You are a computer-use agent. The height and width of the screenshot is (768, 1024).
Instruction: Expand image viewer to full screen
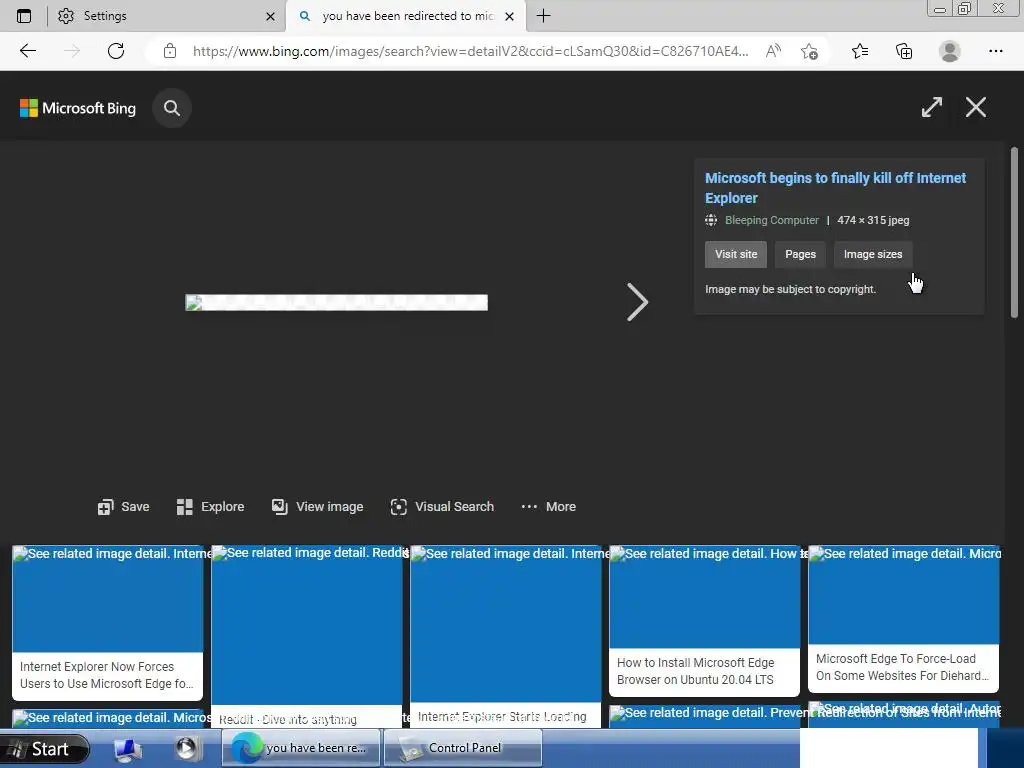pyautogui.click(x=932, y=107)
